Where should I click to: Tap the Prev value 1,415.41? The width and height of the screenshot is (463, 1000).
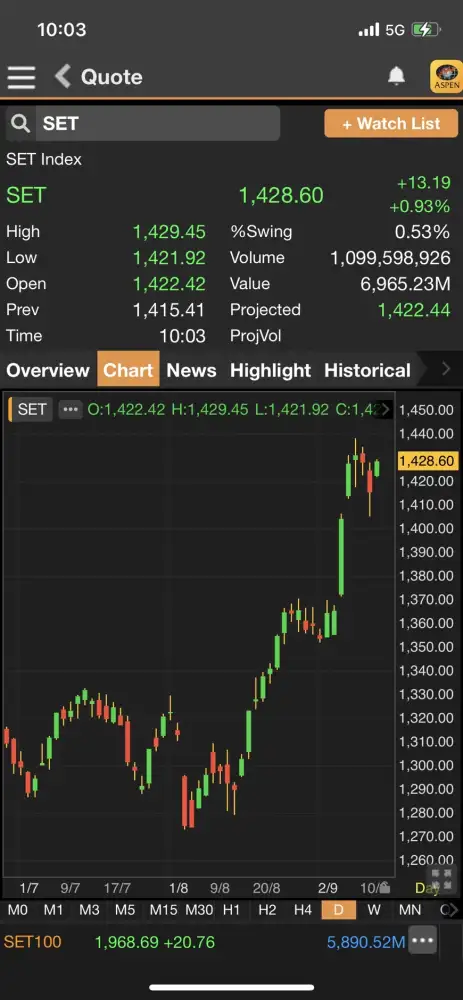click(x=169, y=310)
